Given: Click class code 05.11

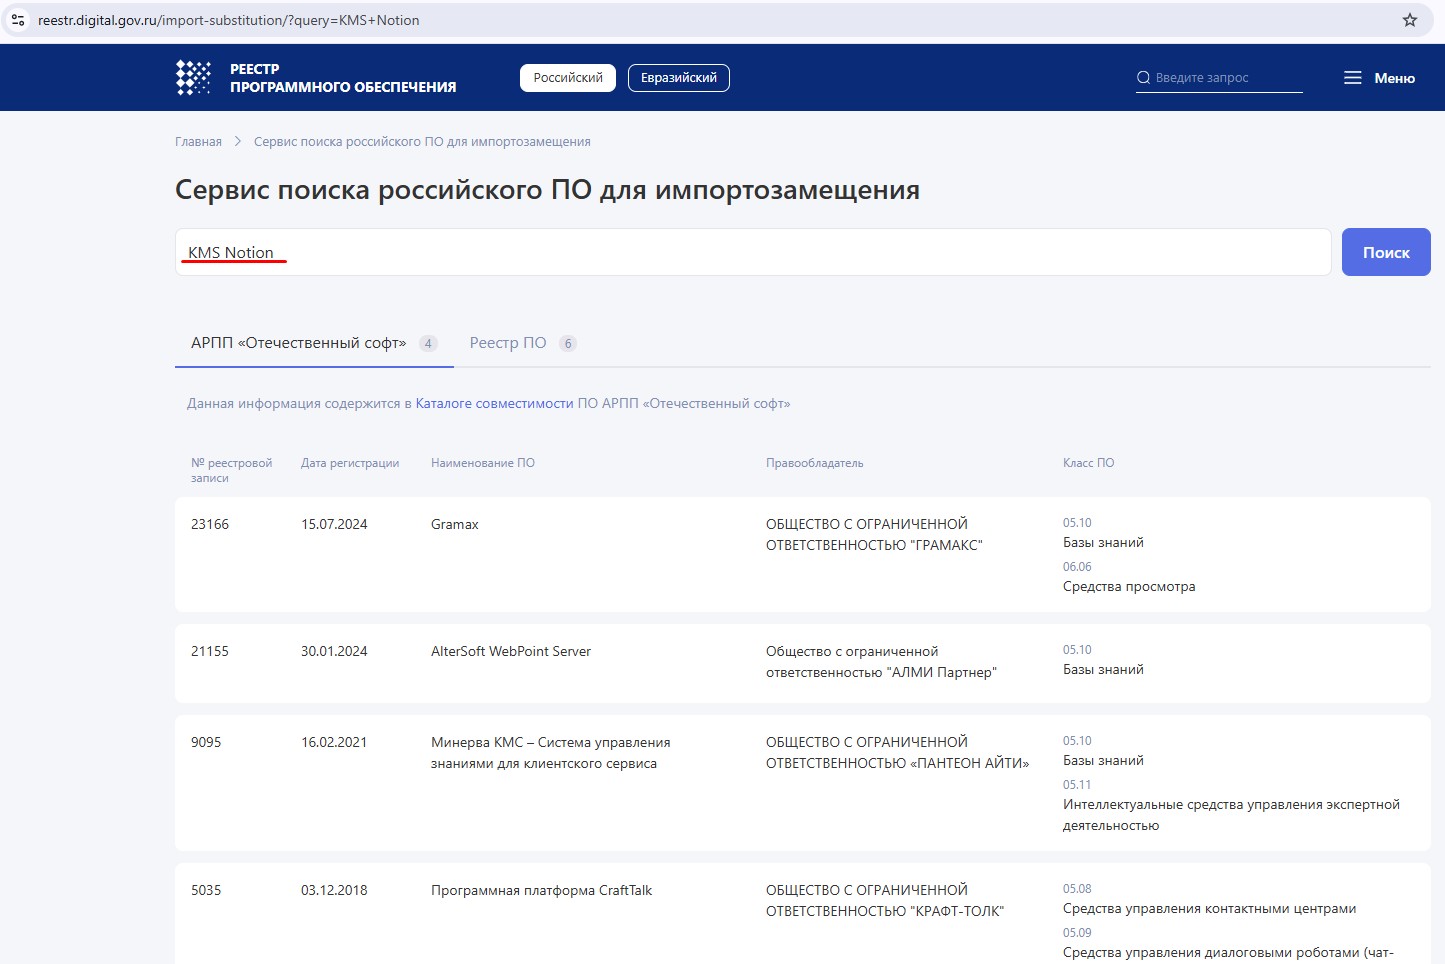Looking at the screenshot, I should click(1077, 785).
